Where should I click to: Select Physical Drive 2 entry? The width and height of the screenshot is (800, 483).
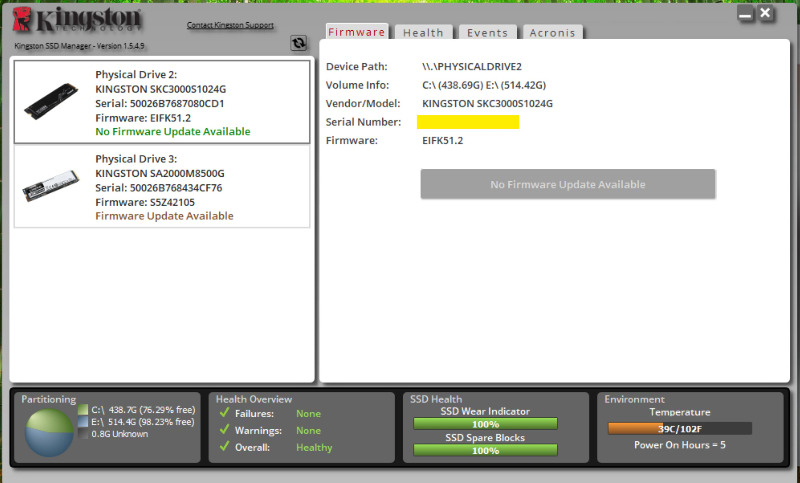(162, 102)
